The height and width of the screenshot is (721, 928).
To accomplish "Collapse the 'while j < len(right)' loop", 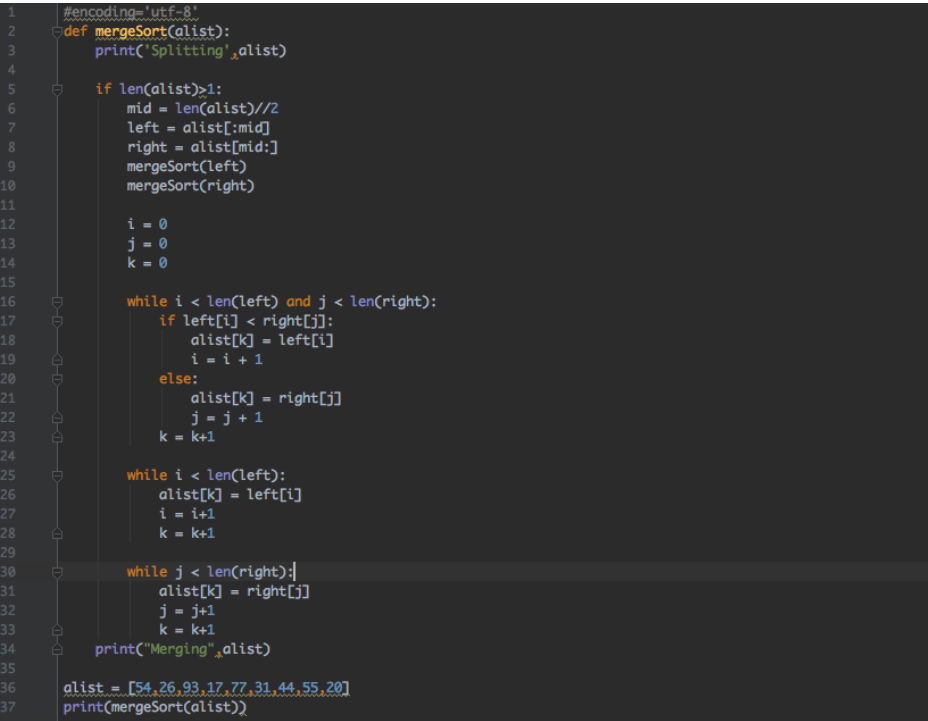I will 57,572.
